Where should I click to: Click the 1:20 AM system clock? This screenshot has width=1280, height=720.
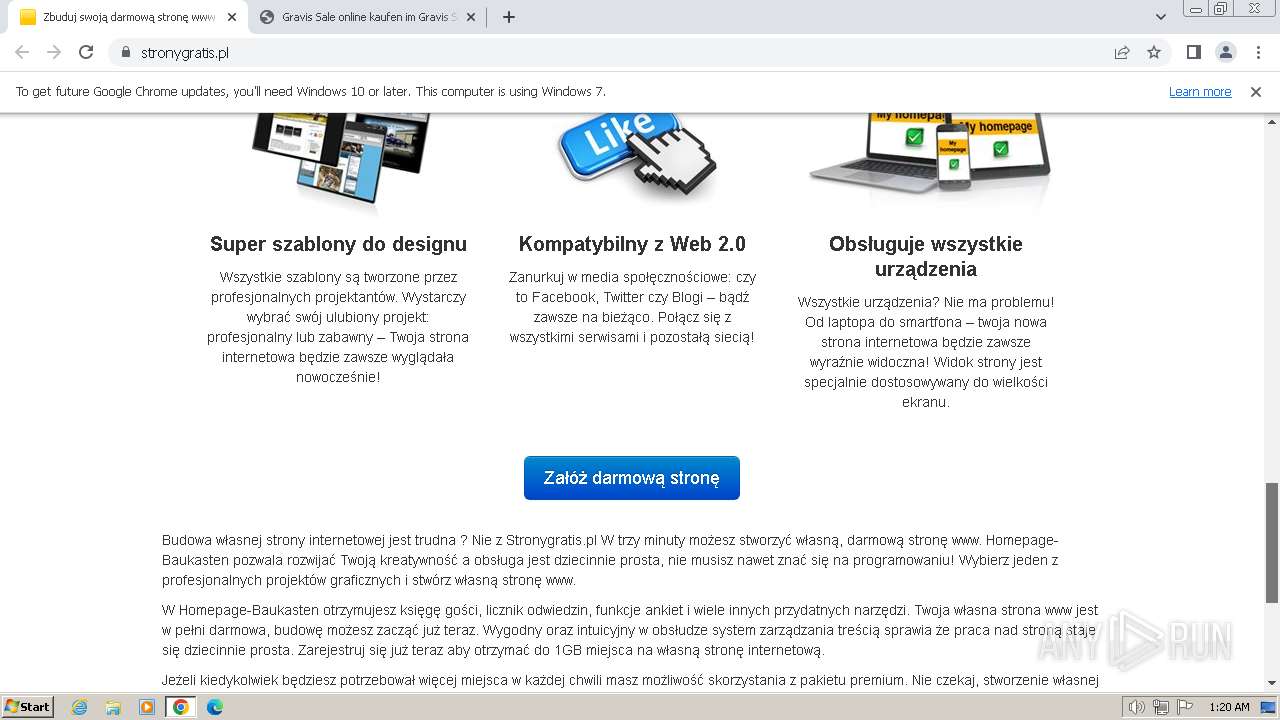1229,707
